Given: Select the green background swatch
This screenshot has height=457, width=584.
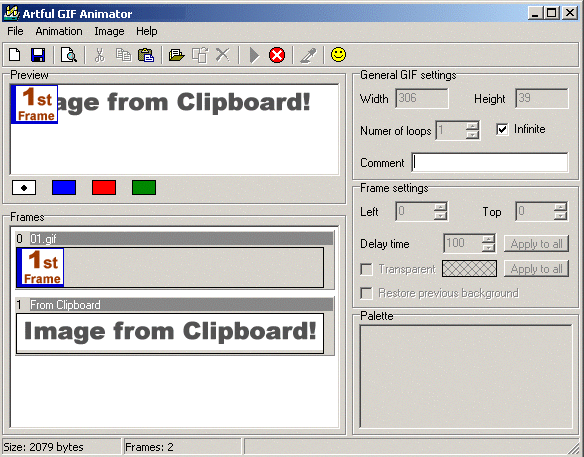Looking at the screenshot, I should 144,188.
